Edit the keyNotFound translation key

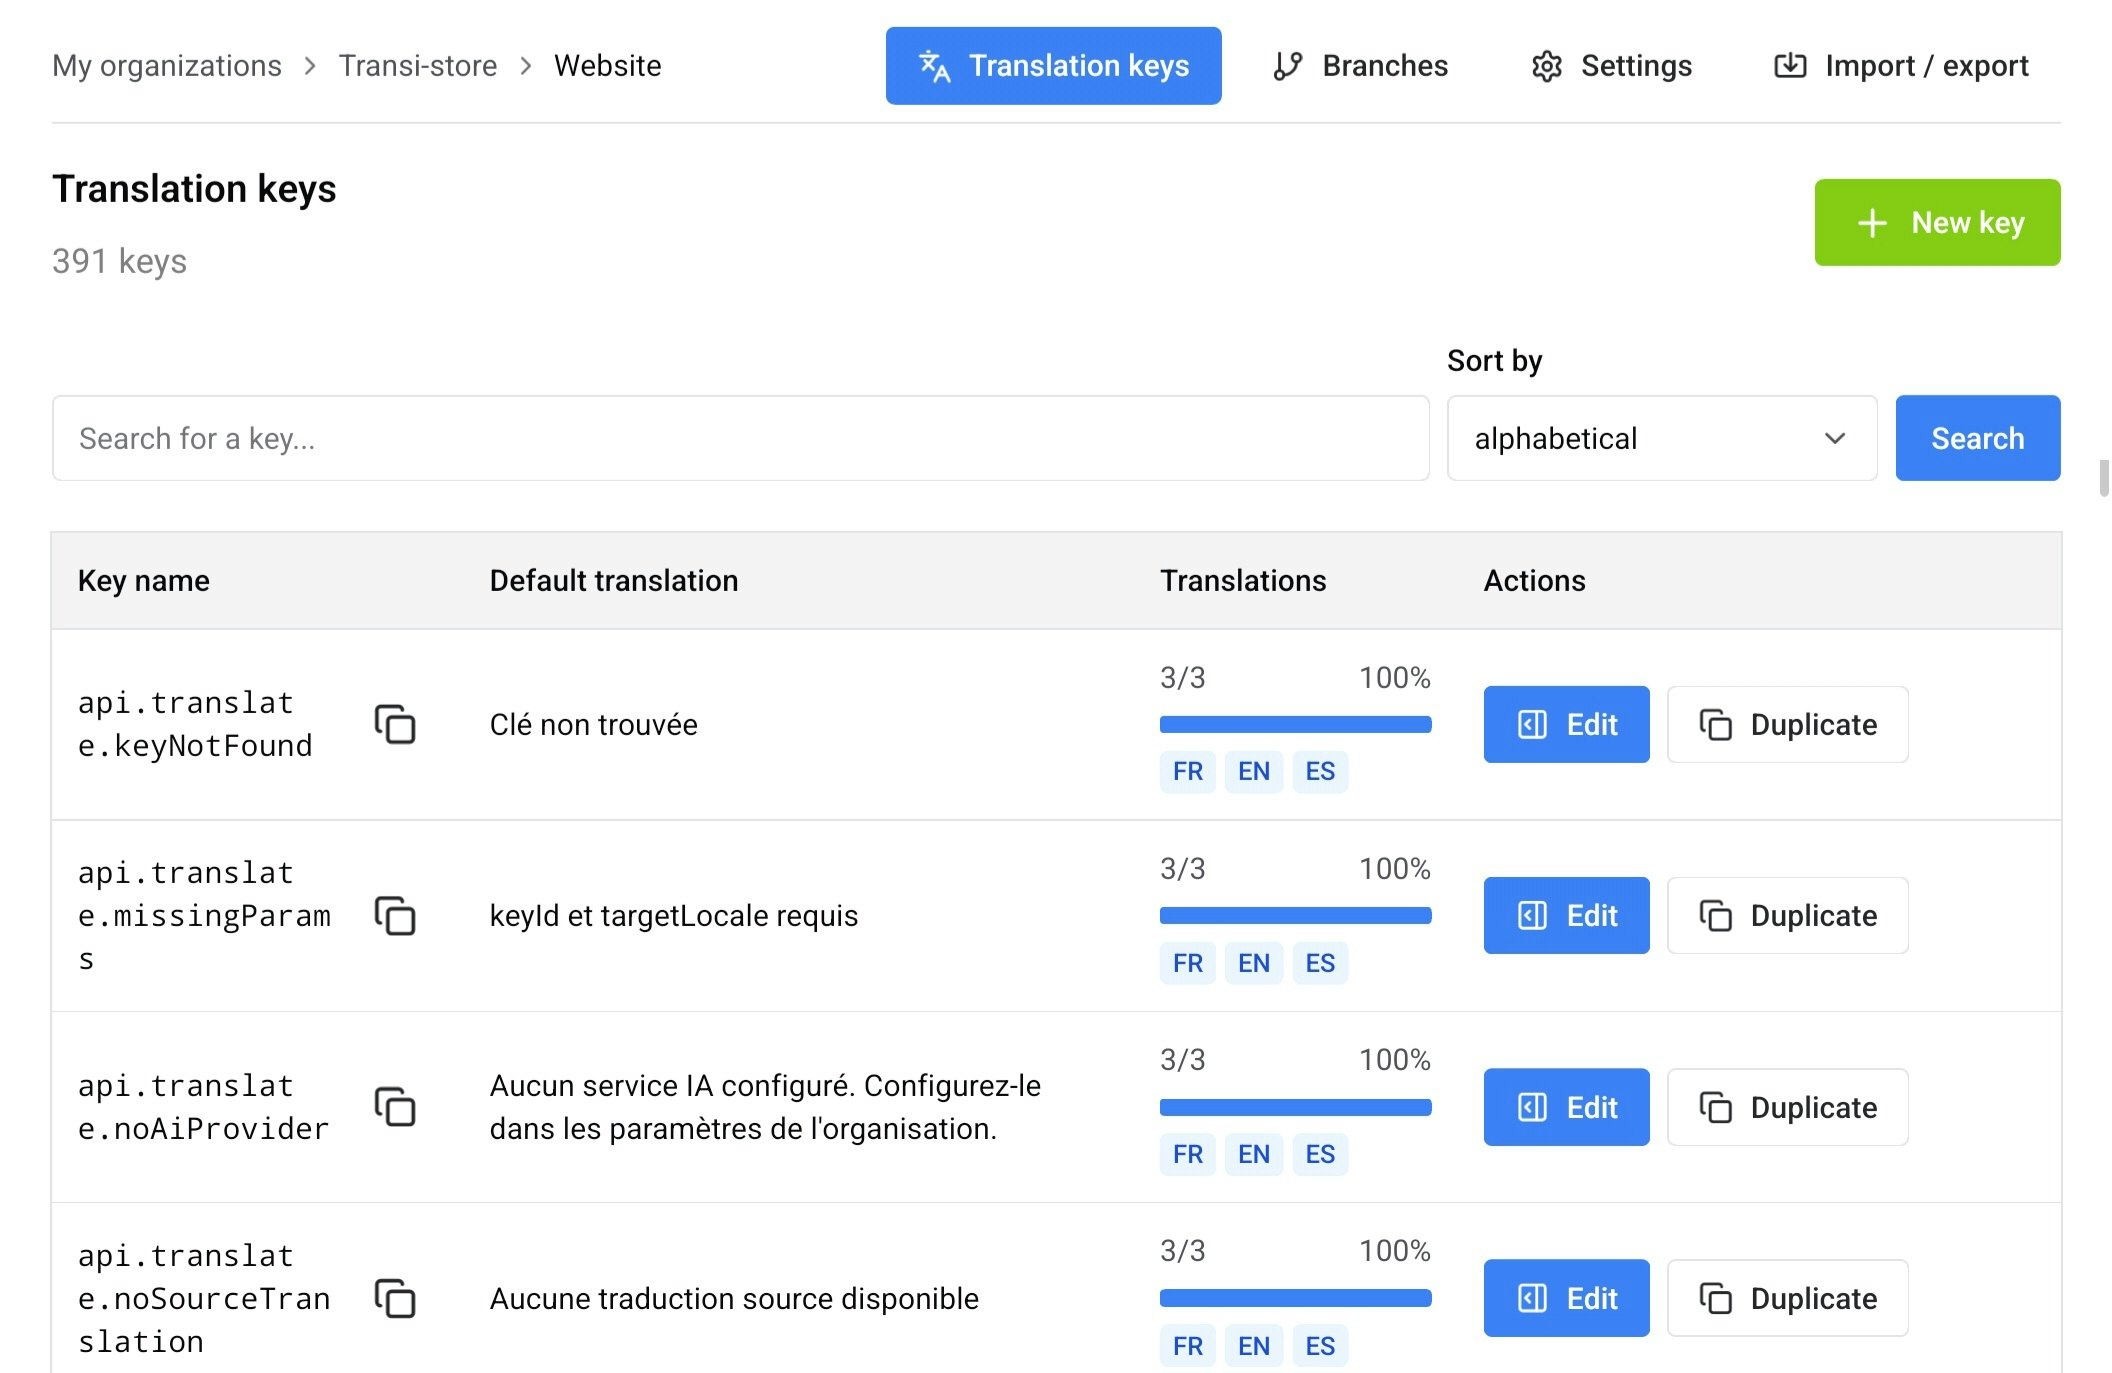(x=1566, y=725)
